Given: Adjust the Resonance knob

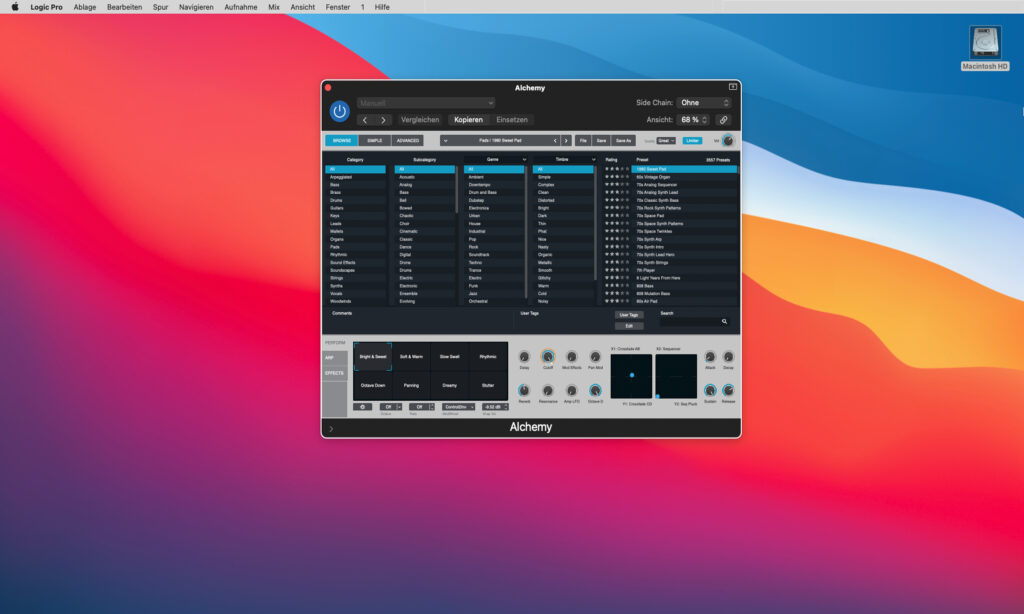Looking at the screenshot, I should click(x=548, y=391).
